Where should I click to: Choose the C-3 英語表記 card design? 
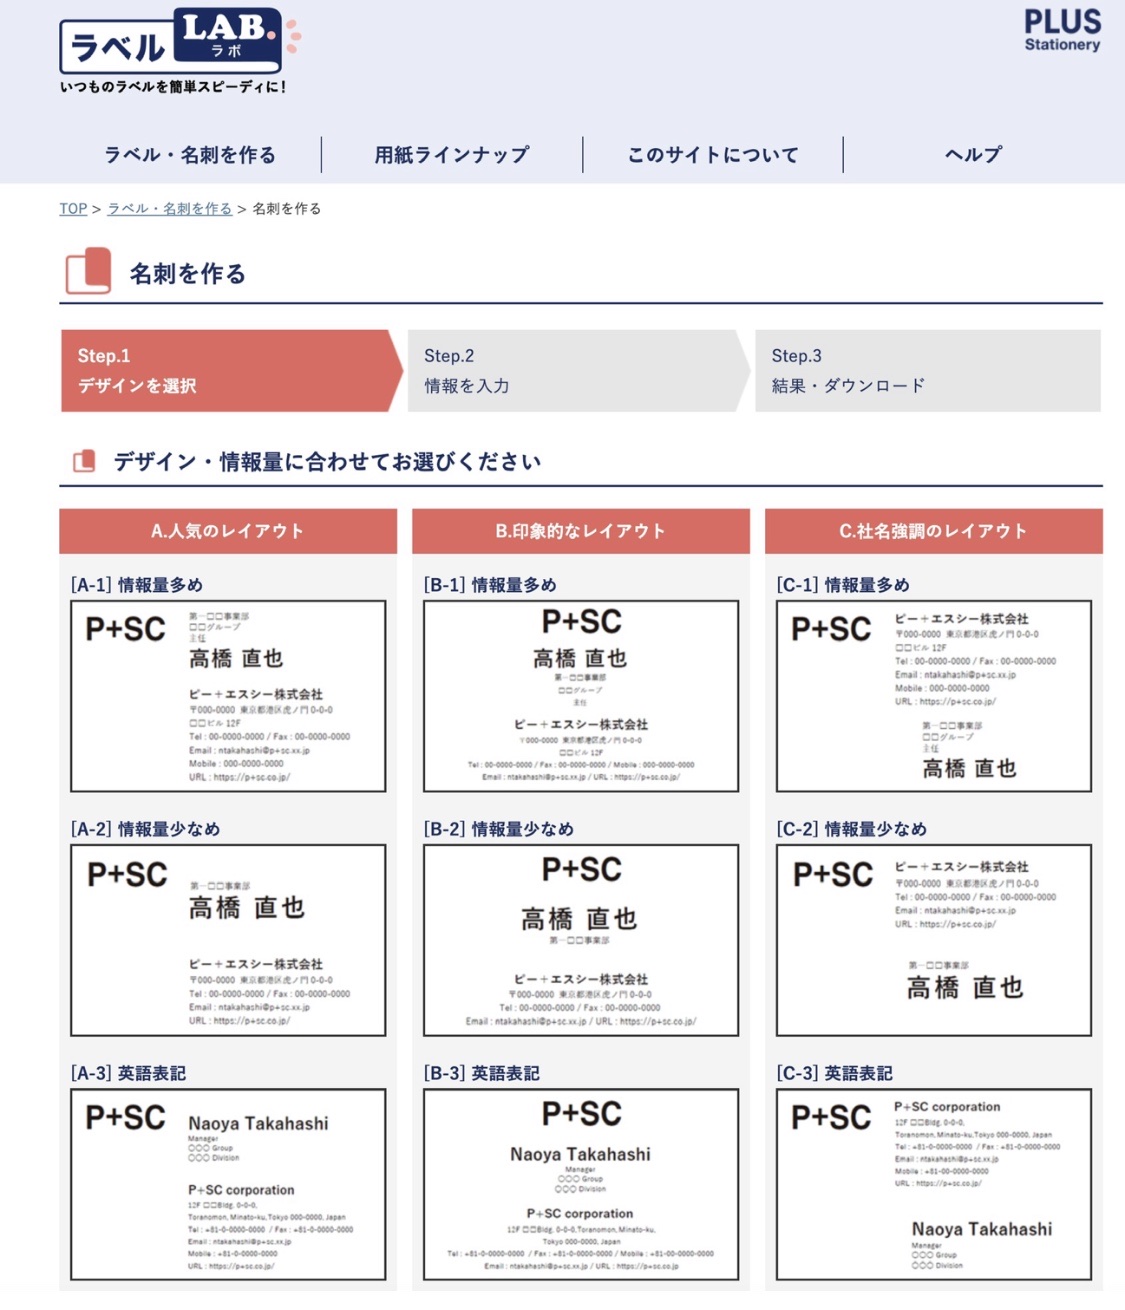[934, 1185]
